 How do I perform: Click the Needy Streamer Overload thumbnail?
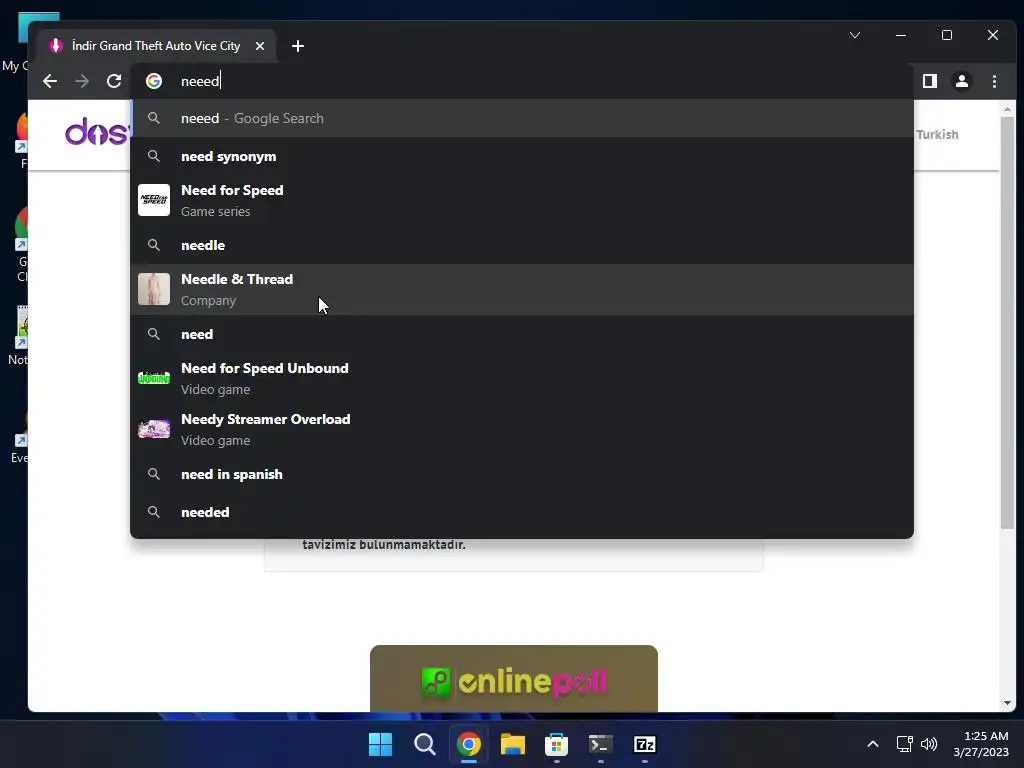pyautogui.click(x=154, y=428)
